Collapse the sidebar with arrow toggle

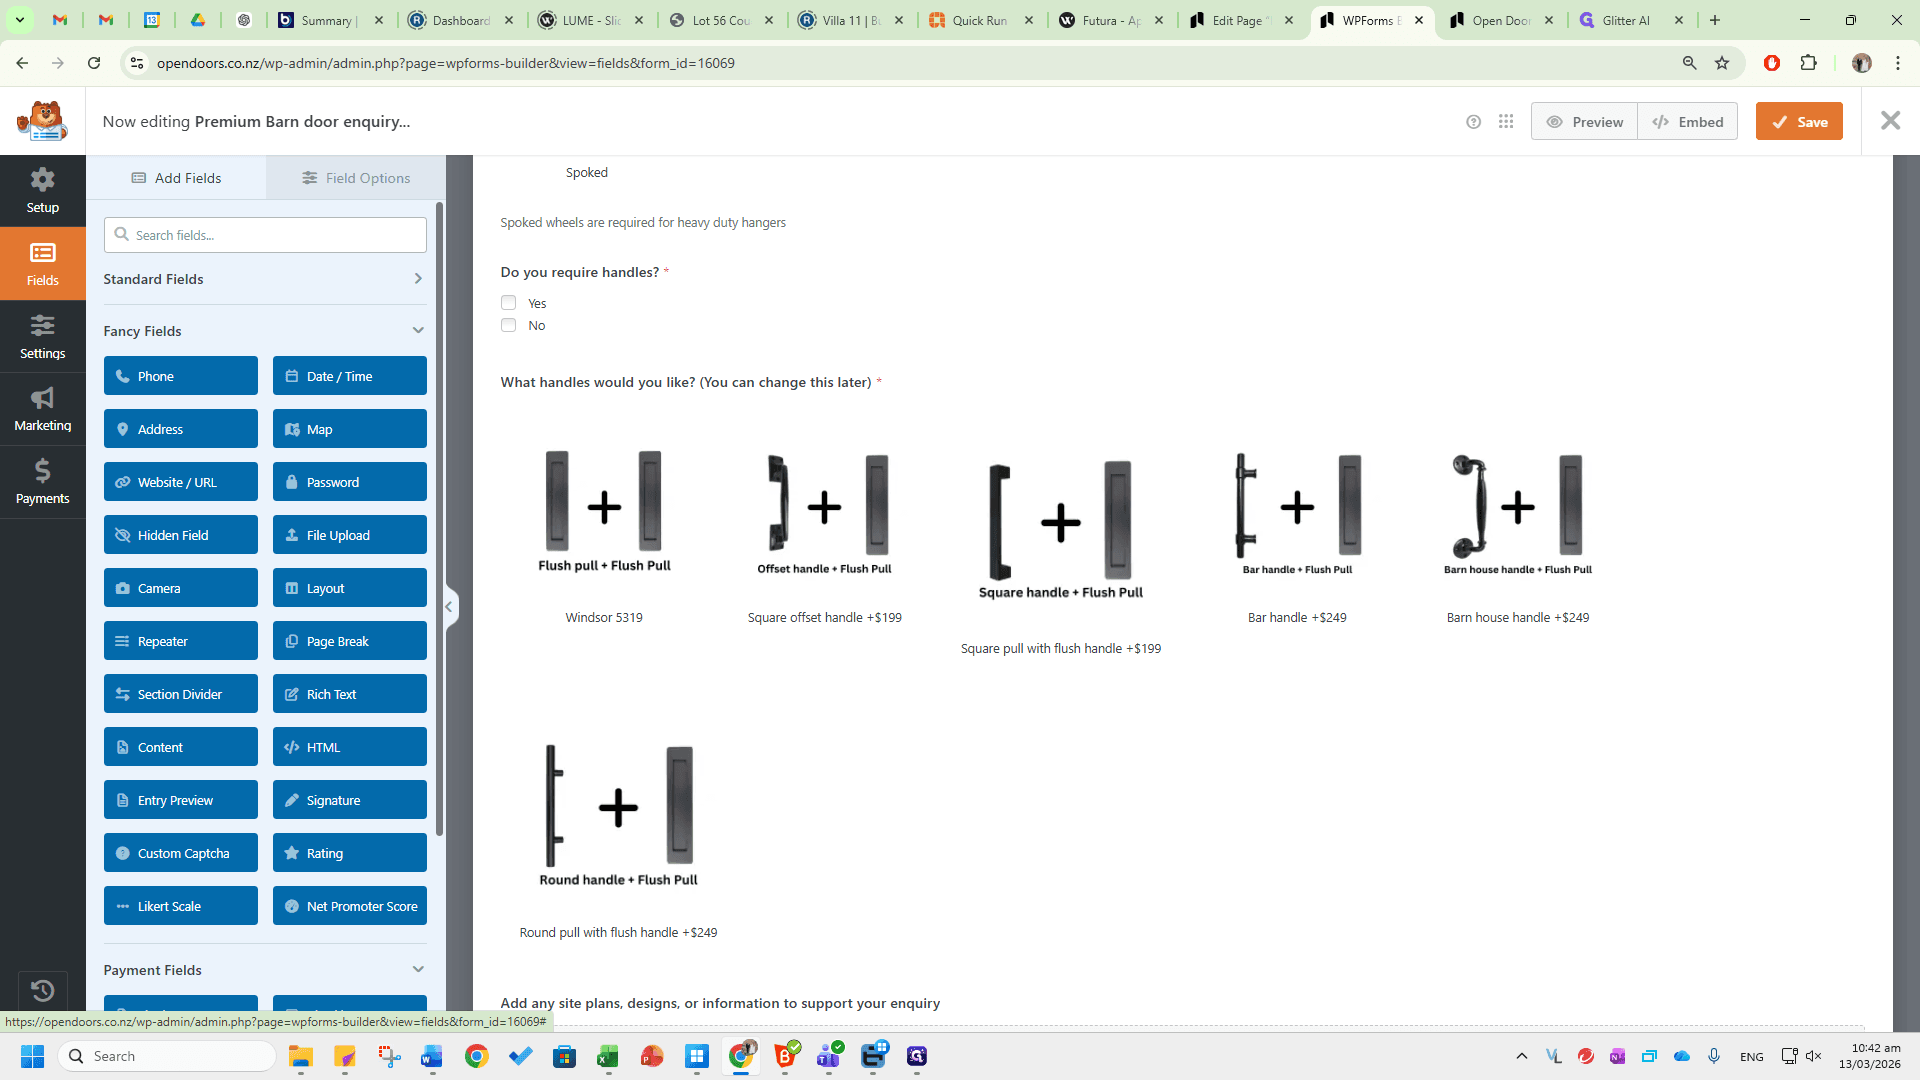(449, 606)
